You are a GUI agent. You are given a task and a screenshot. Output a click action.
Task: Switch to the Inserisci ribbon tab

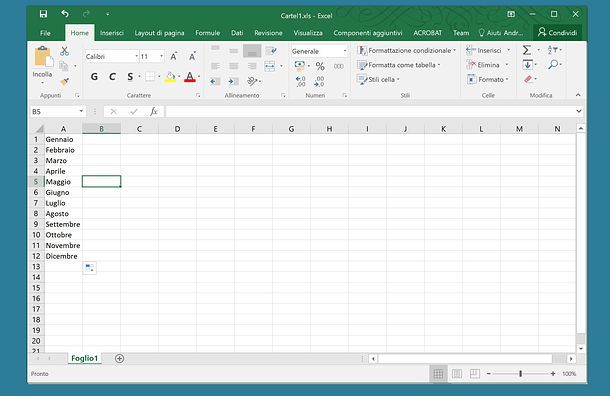112,33
